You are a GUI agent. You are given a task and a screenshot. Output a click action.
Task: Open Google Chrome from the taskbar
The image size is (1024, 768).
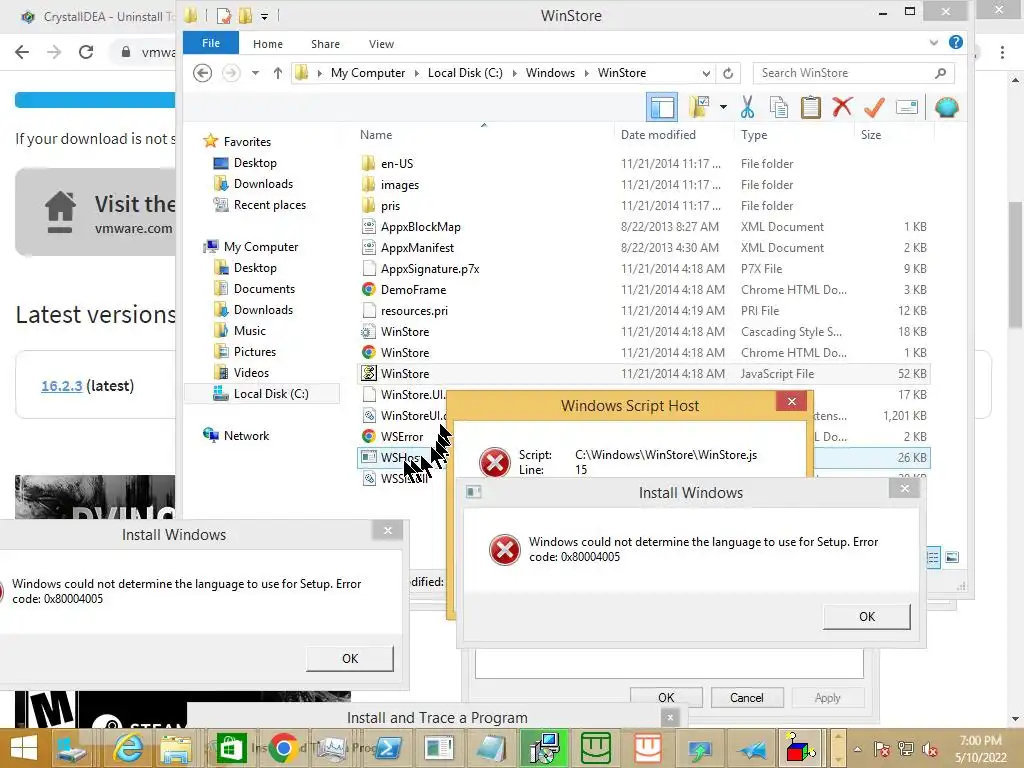(x=283, y=748)
